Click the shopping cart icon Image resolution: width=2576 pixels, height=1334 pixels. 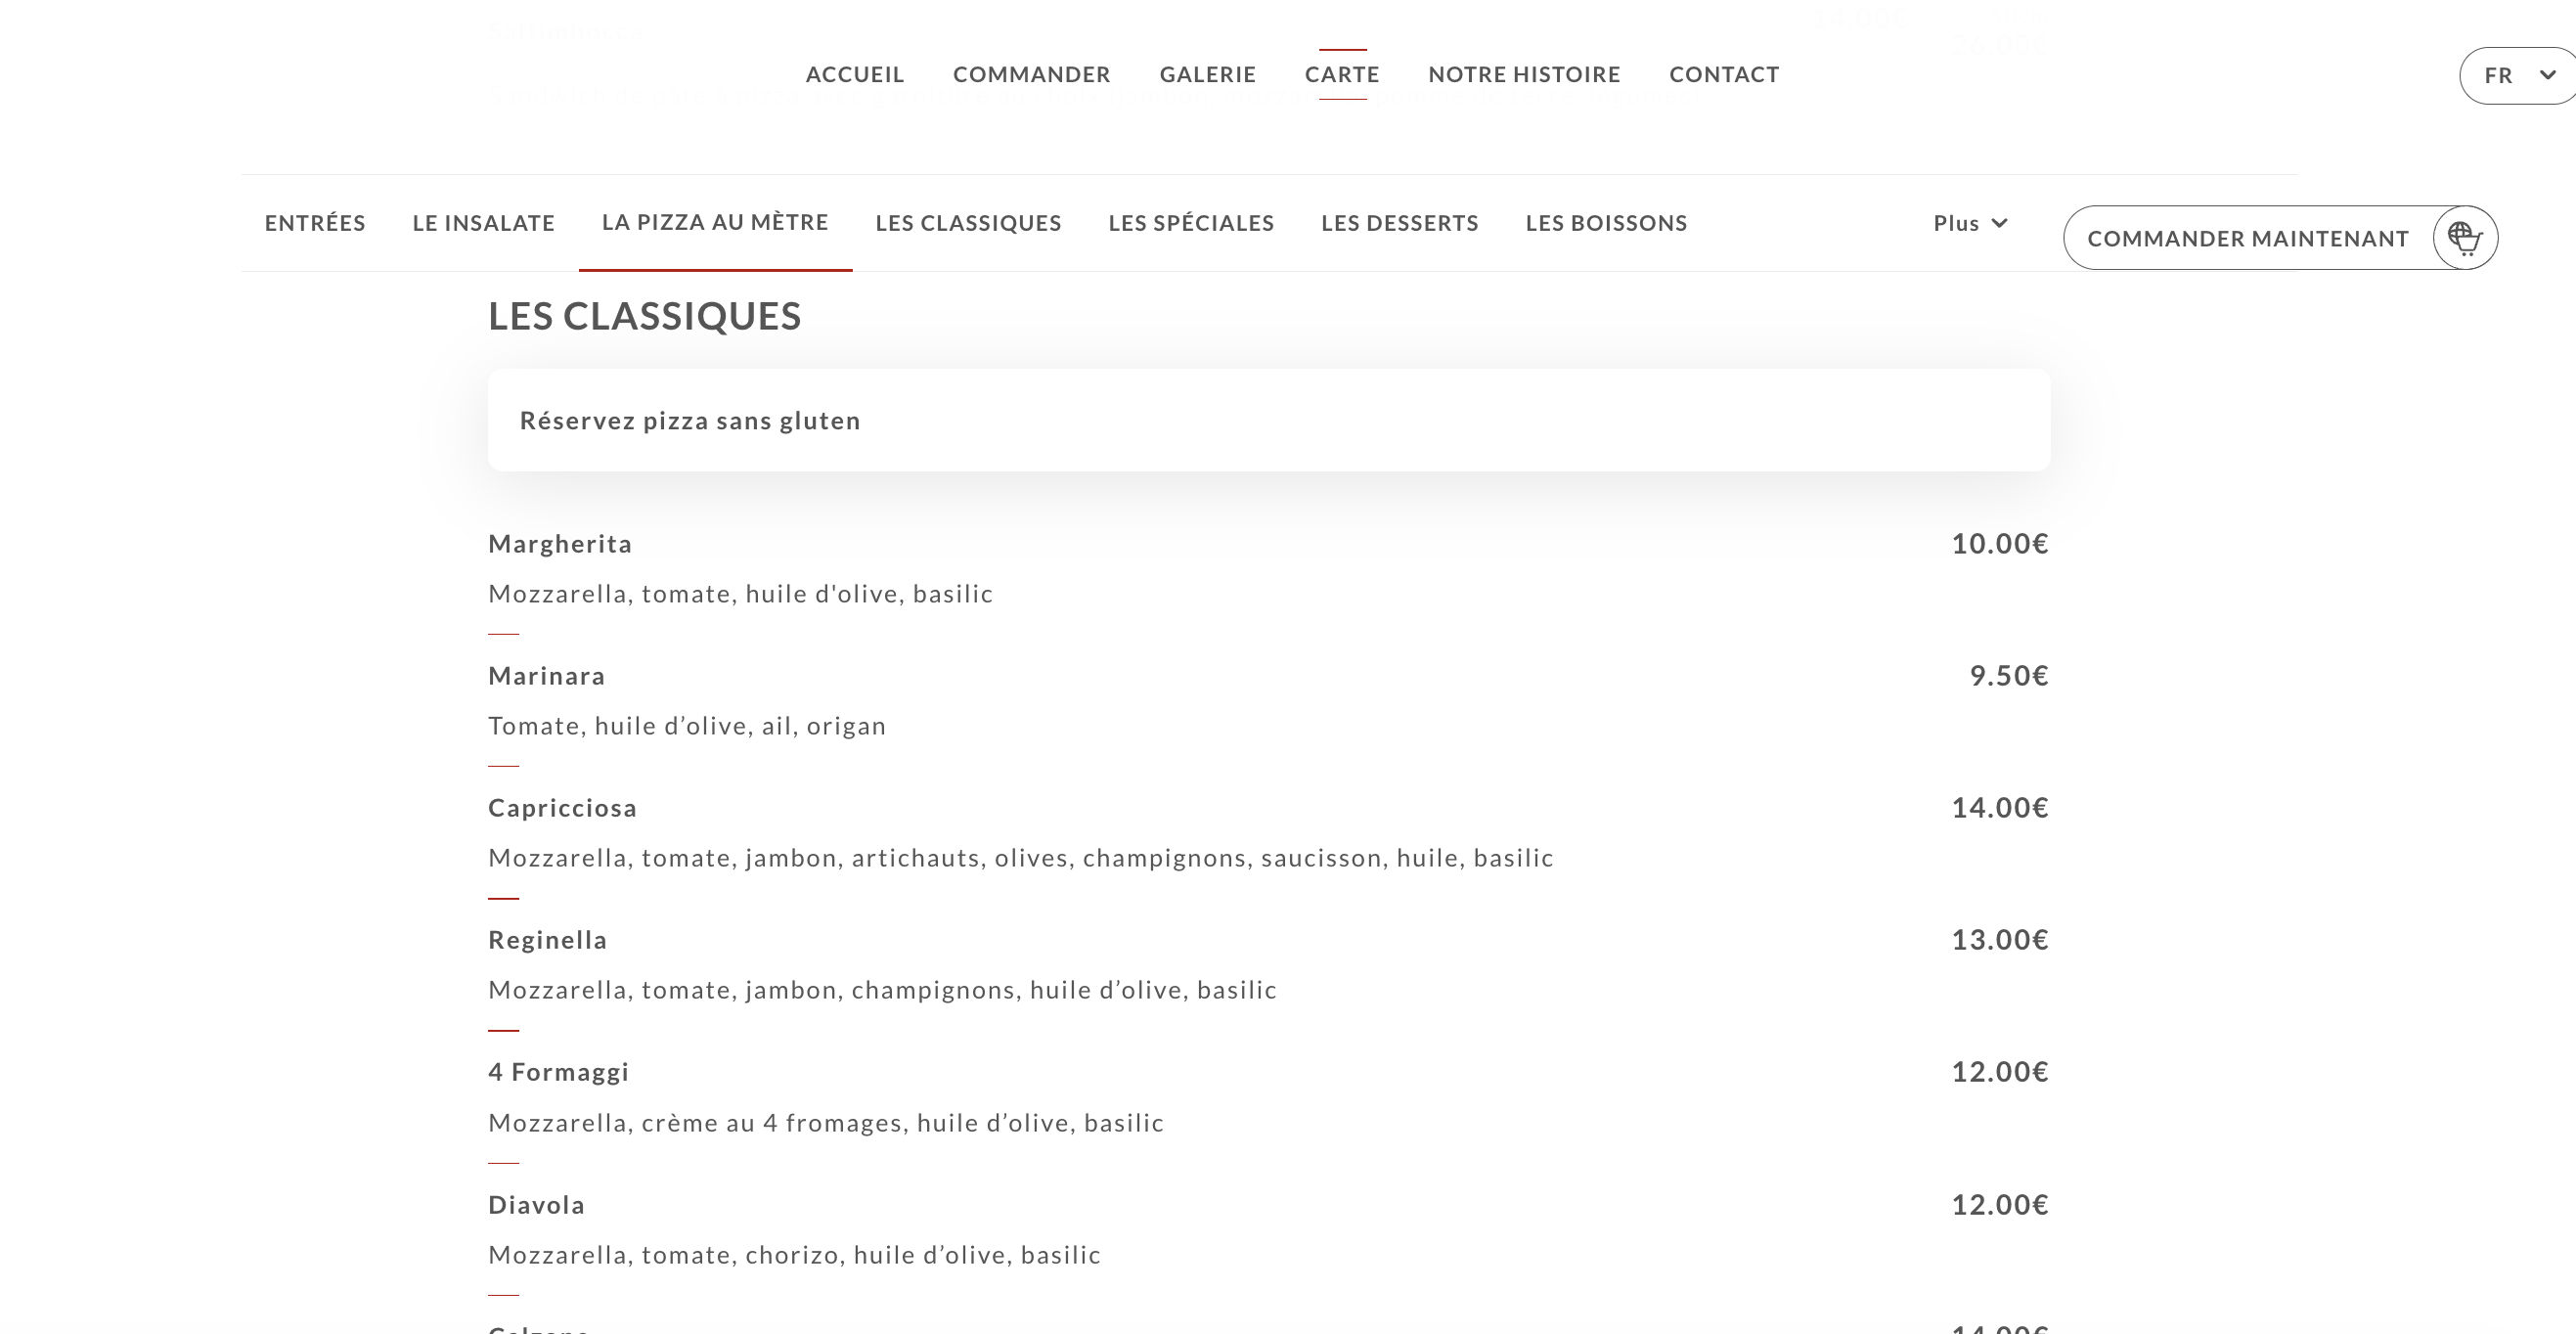2464,238
